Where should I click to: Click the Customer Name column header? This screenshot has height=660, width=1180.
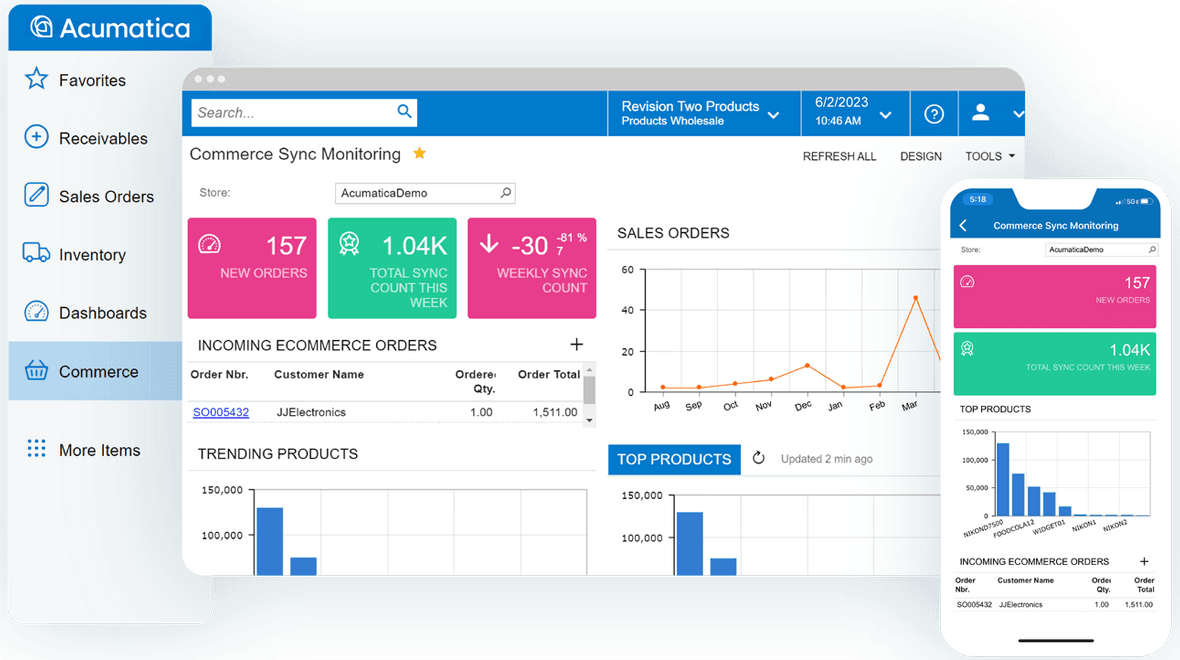pyautogui.click(x=318, y=374)
